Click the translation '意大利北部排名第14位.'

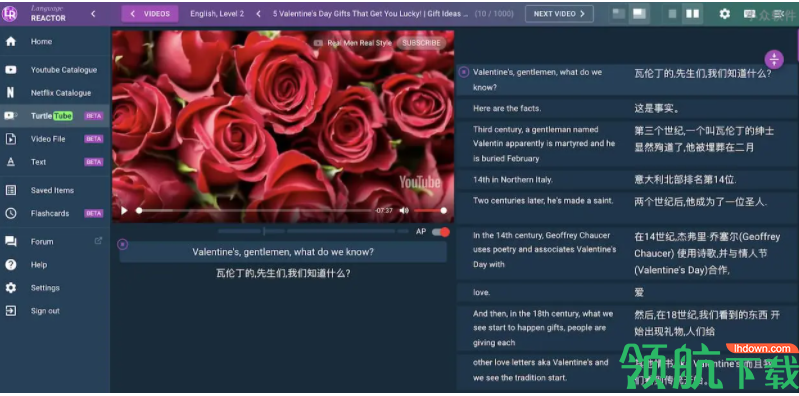click(x=685, y=179)
